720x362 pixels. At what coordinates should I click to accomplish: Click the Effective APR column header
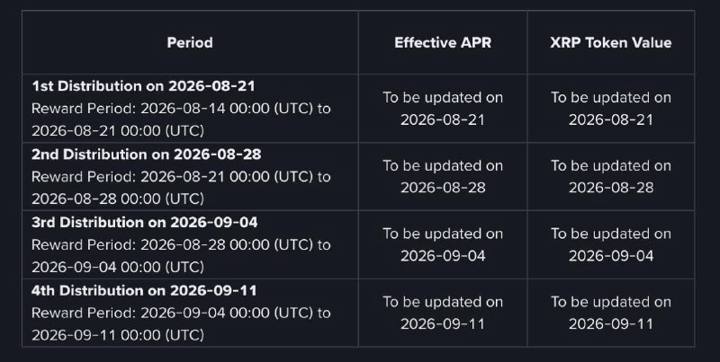(443, 43)
